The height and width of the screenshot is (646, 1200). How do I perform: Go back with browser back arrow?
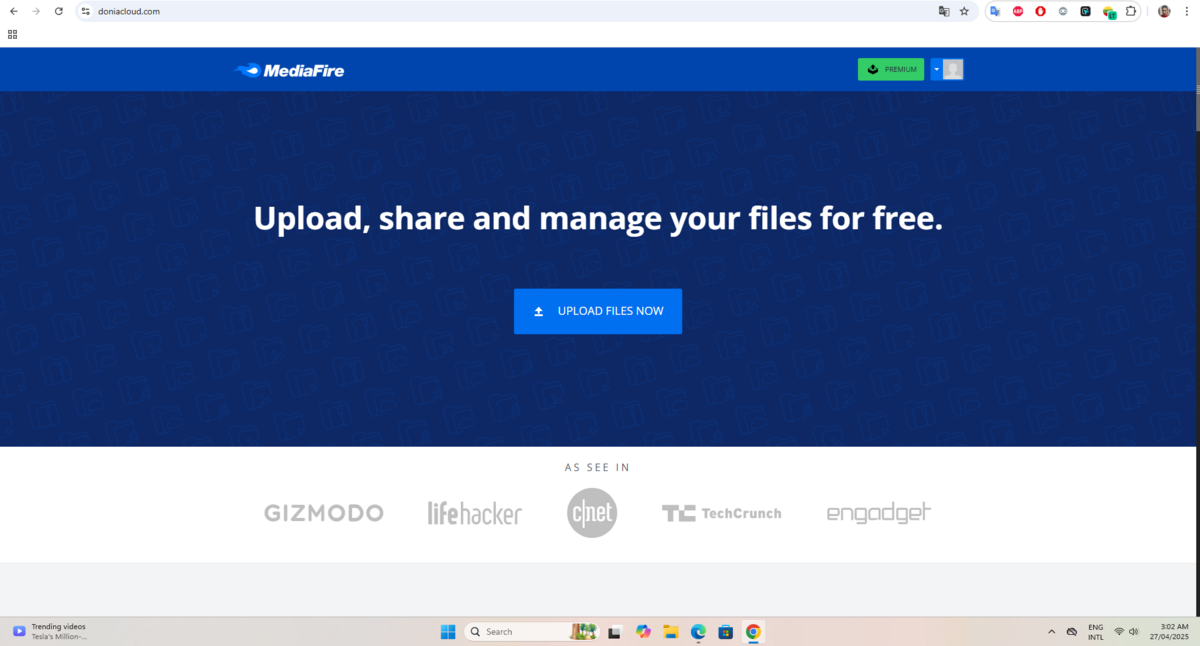14,11
